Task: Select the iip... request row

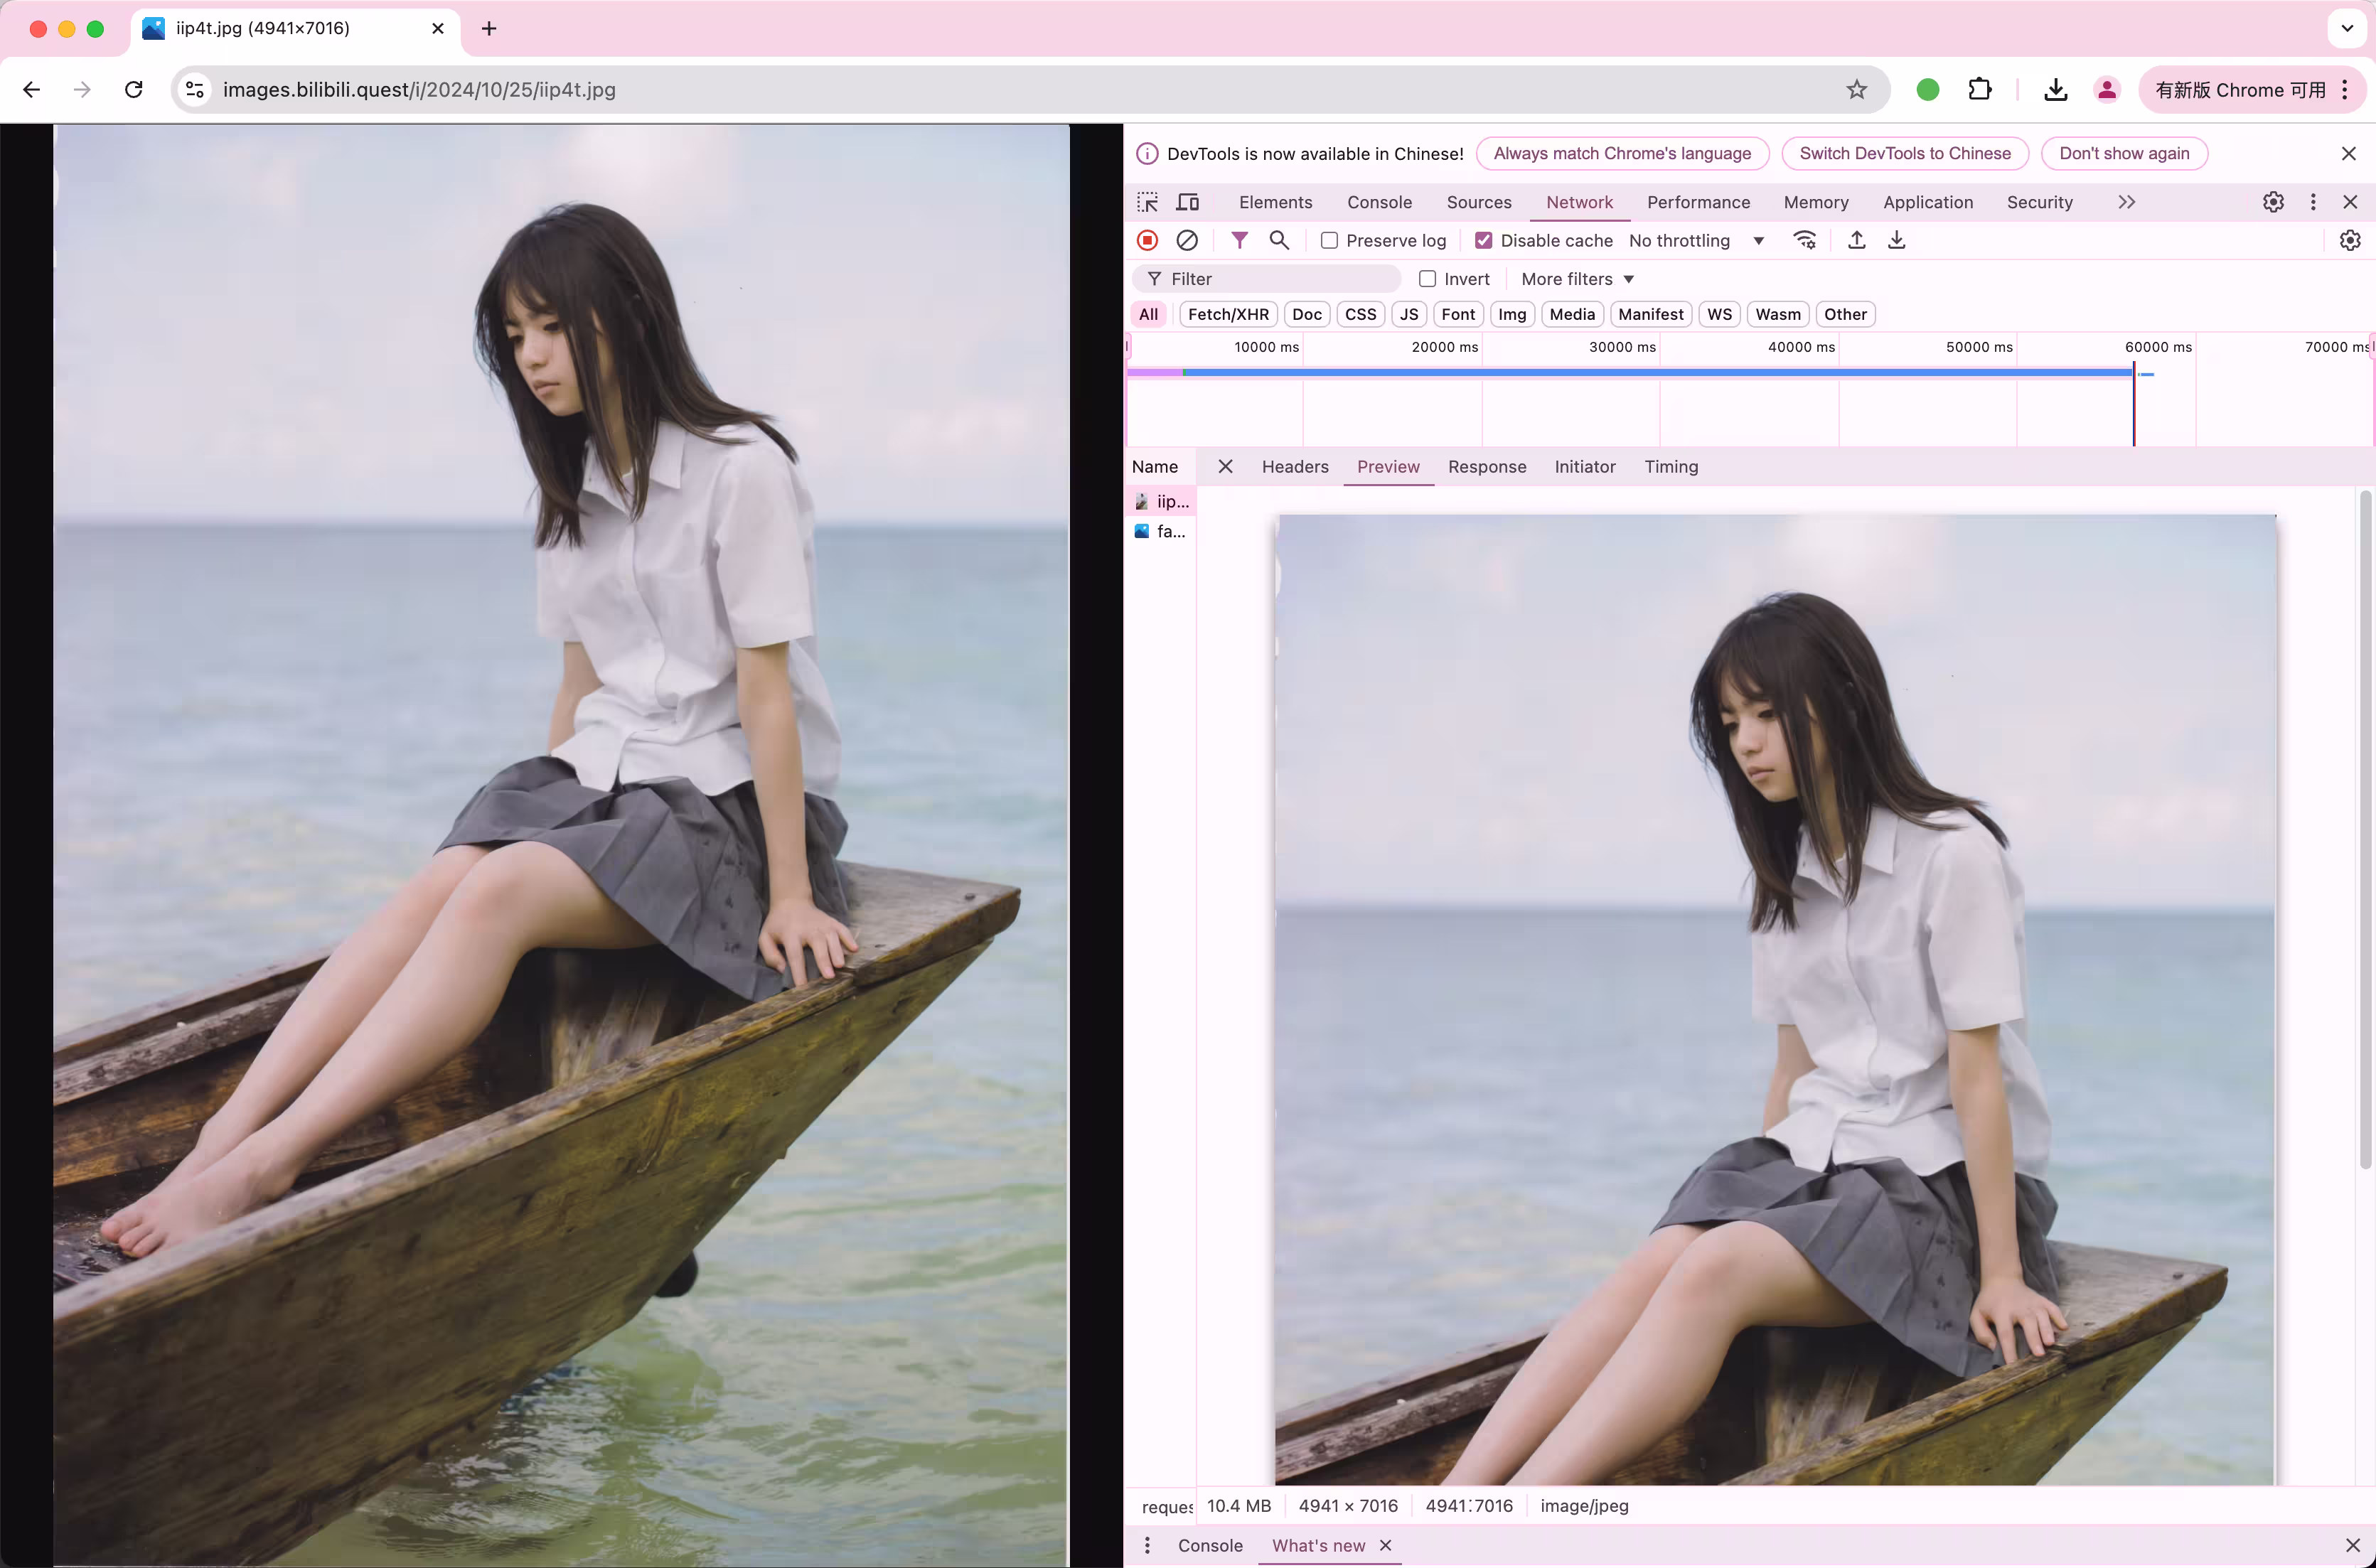Action: [x=1161, y=501]
